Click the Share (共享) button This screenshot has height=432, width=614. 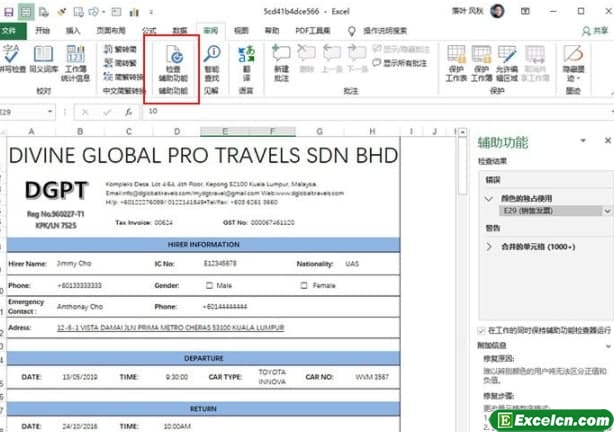[x=594, y=31]
